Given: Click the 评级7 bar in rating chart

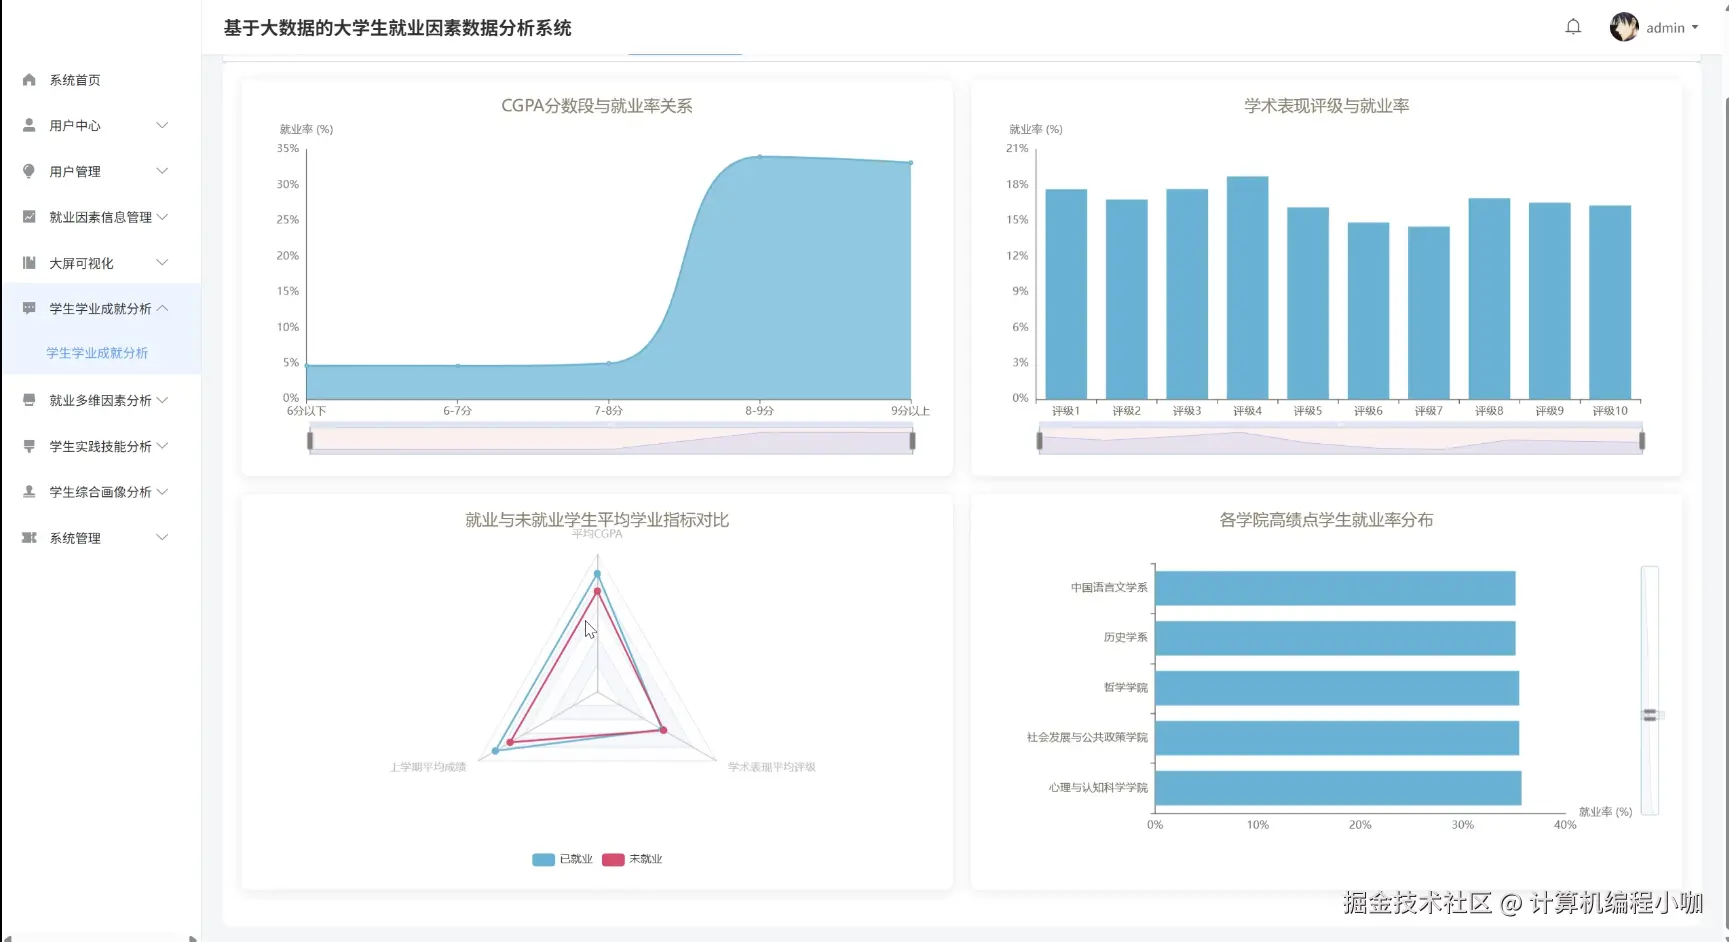Looking at the screenshot, I should [x=1429, y=313].
